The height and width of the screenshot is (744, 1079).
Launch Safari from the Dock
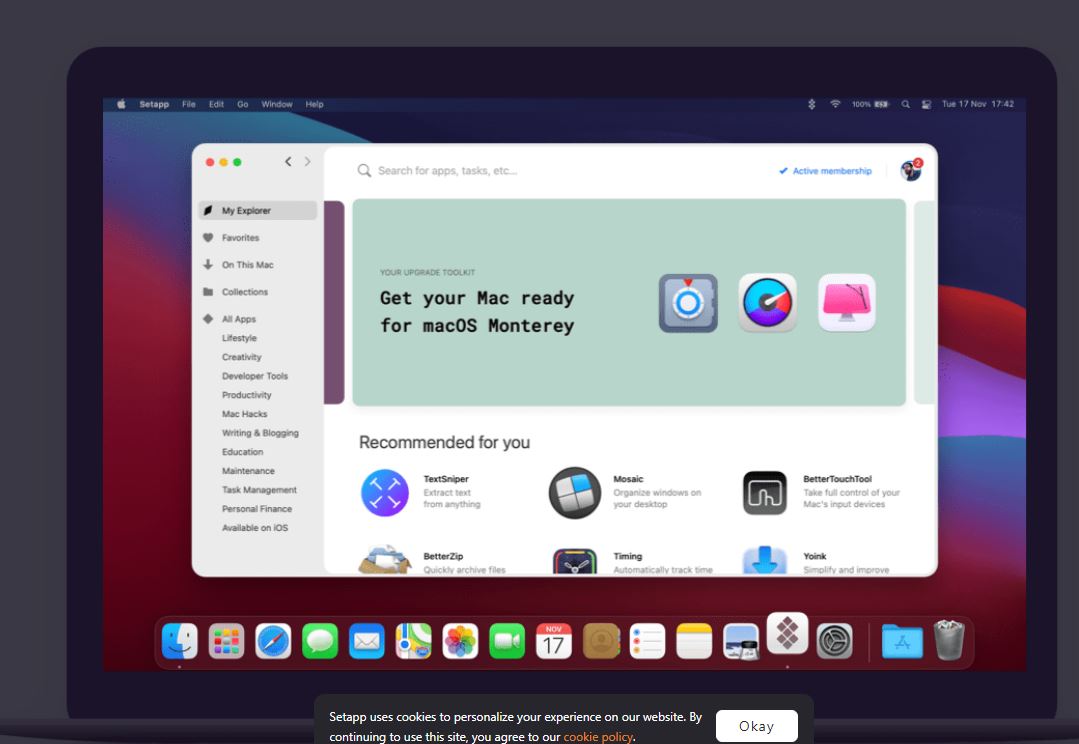click(273, 641)
